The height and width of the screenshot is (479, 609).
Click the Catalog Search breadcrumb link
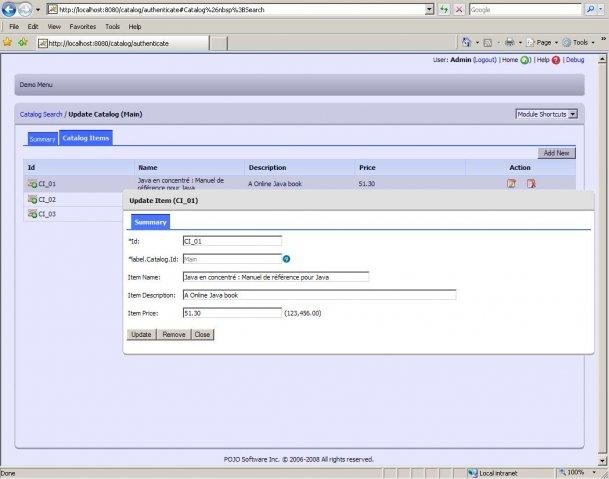[41, 114]
